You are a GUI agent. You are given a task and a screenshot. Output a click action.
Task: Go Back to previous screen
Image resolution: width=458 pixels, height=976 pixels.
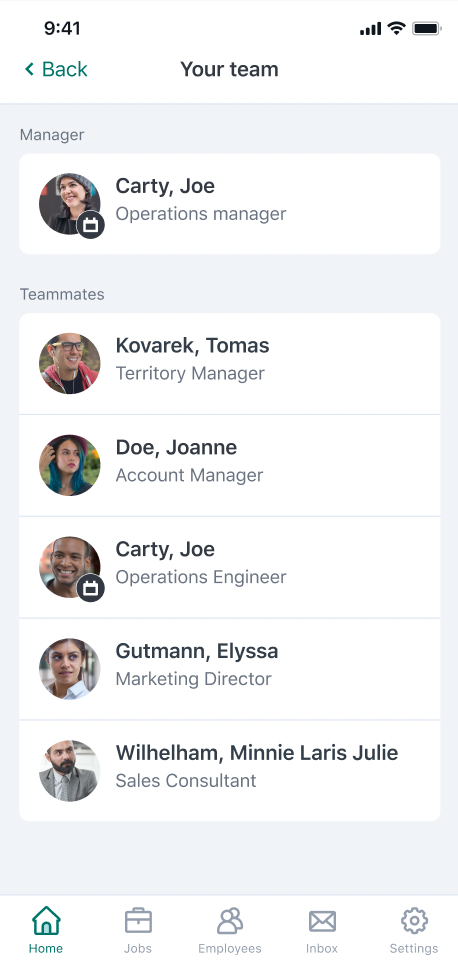(56, 69)
